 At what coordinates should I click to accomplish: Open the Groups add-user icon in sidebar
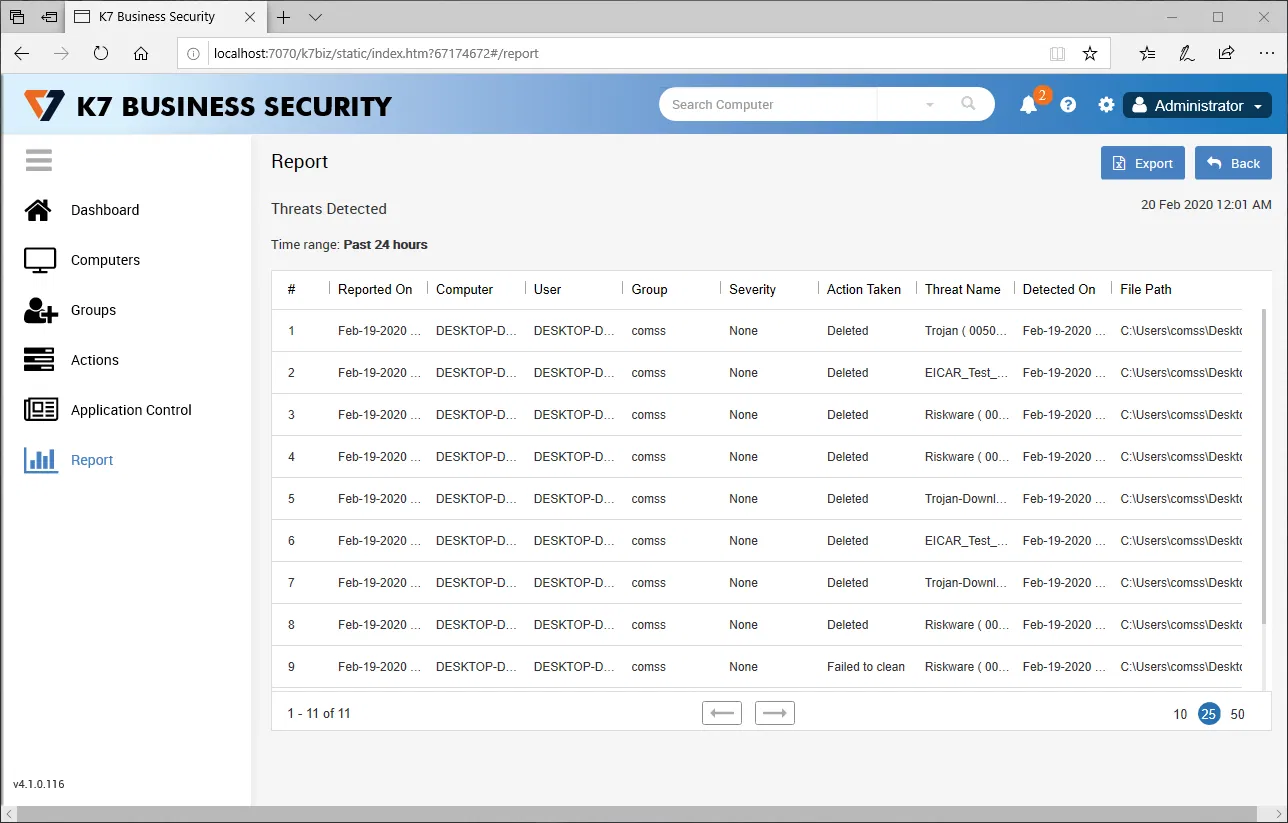click(40, 310)
